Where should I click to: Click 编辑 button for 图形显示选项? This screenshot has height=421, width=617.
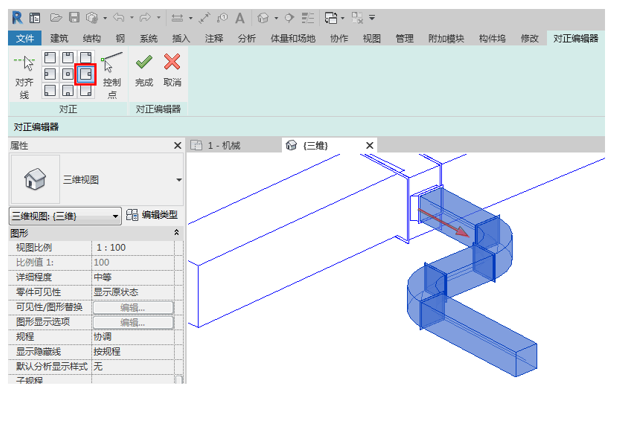pos(133,323)
